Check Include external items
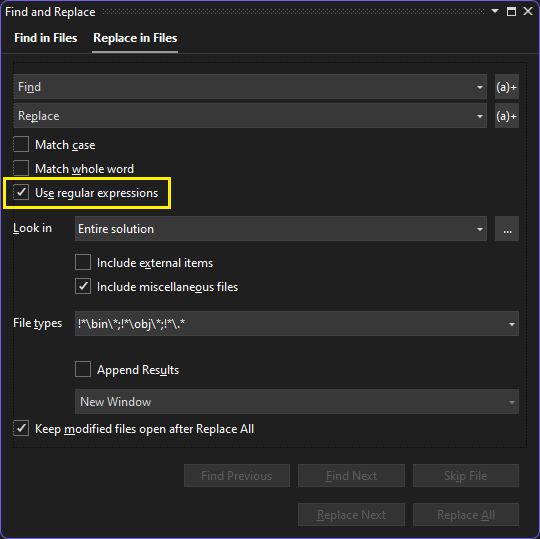 point(83,262)
